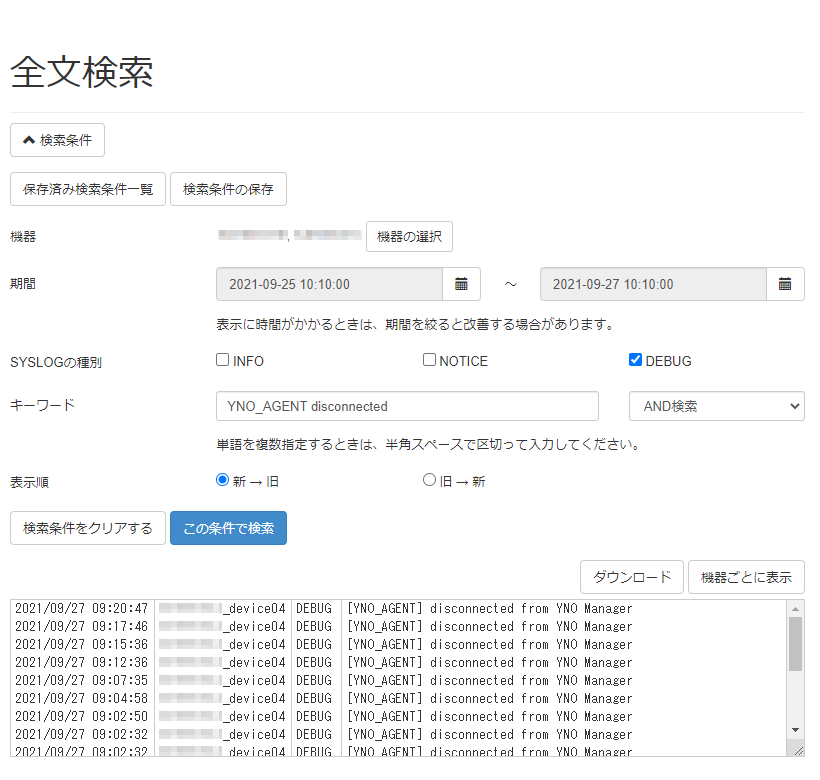The height and width of the screenshot is (780, 820).
Task: Run the search with この条件で検索
Action: tap(228, 529)
